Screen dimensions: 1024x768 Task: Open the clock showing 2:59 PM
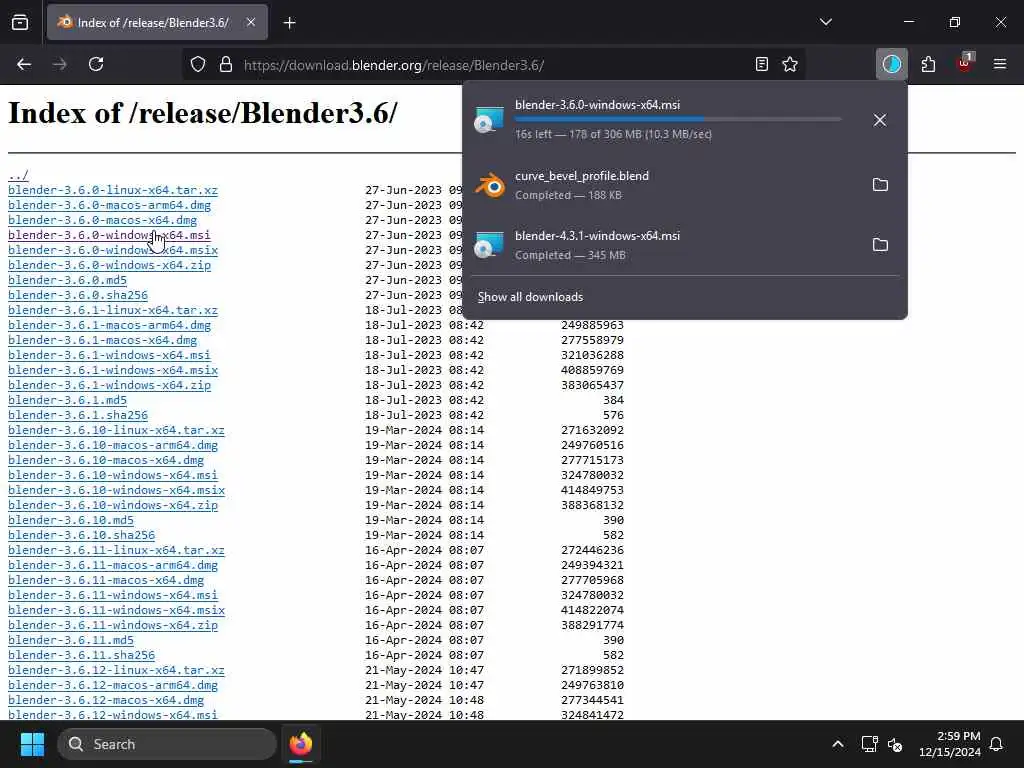(950, 744)
